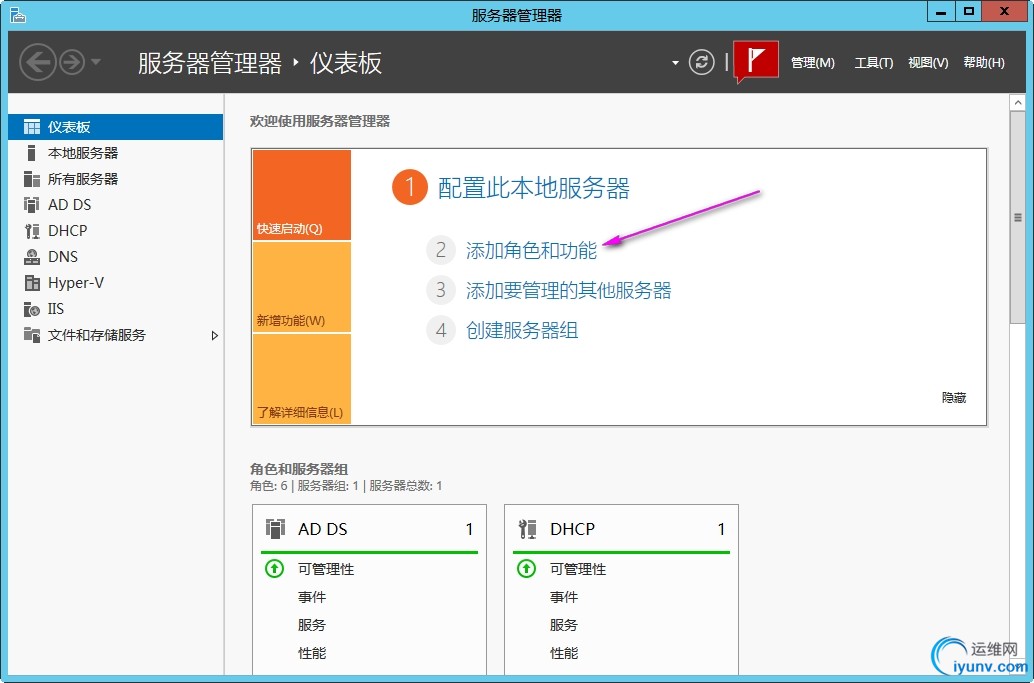Open 服务 in the DHCP tile
The height and width of the screenshot is (683, 1034).
[x=564, y=625]
